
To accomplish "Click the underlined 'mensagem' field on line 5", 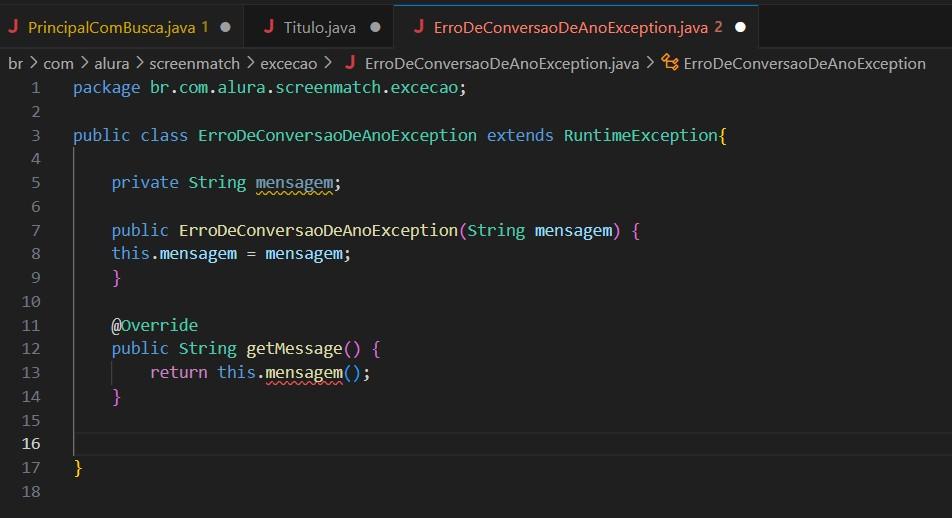I will coord(294,183).
